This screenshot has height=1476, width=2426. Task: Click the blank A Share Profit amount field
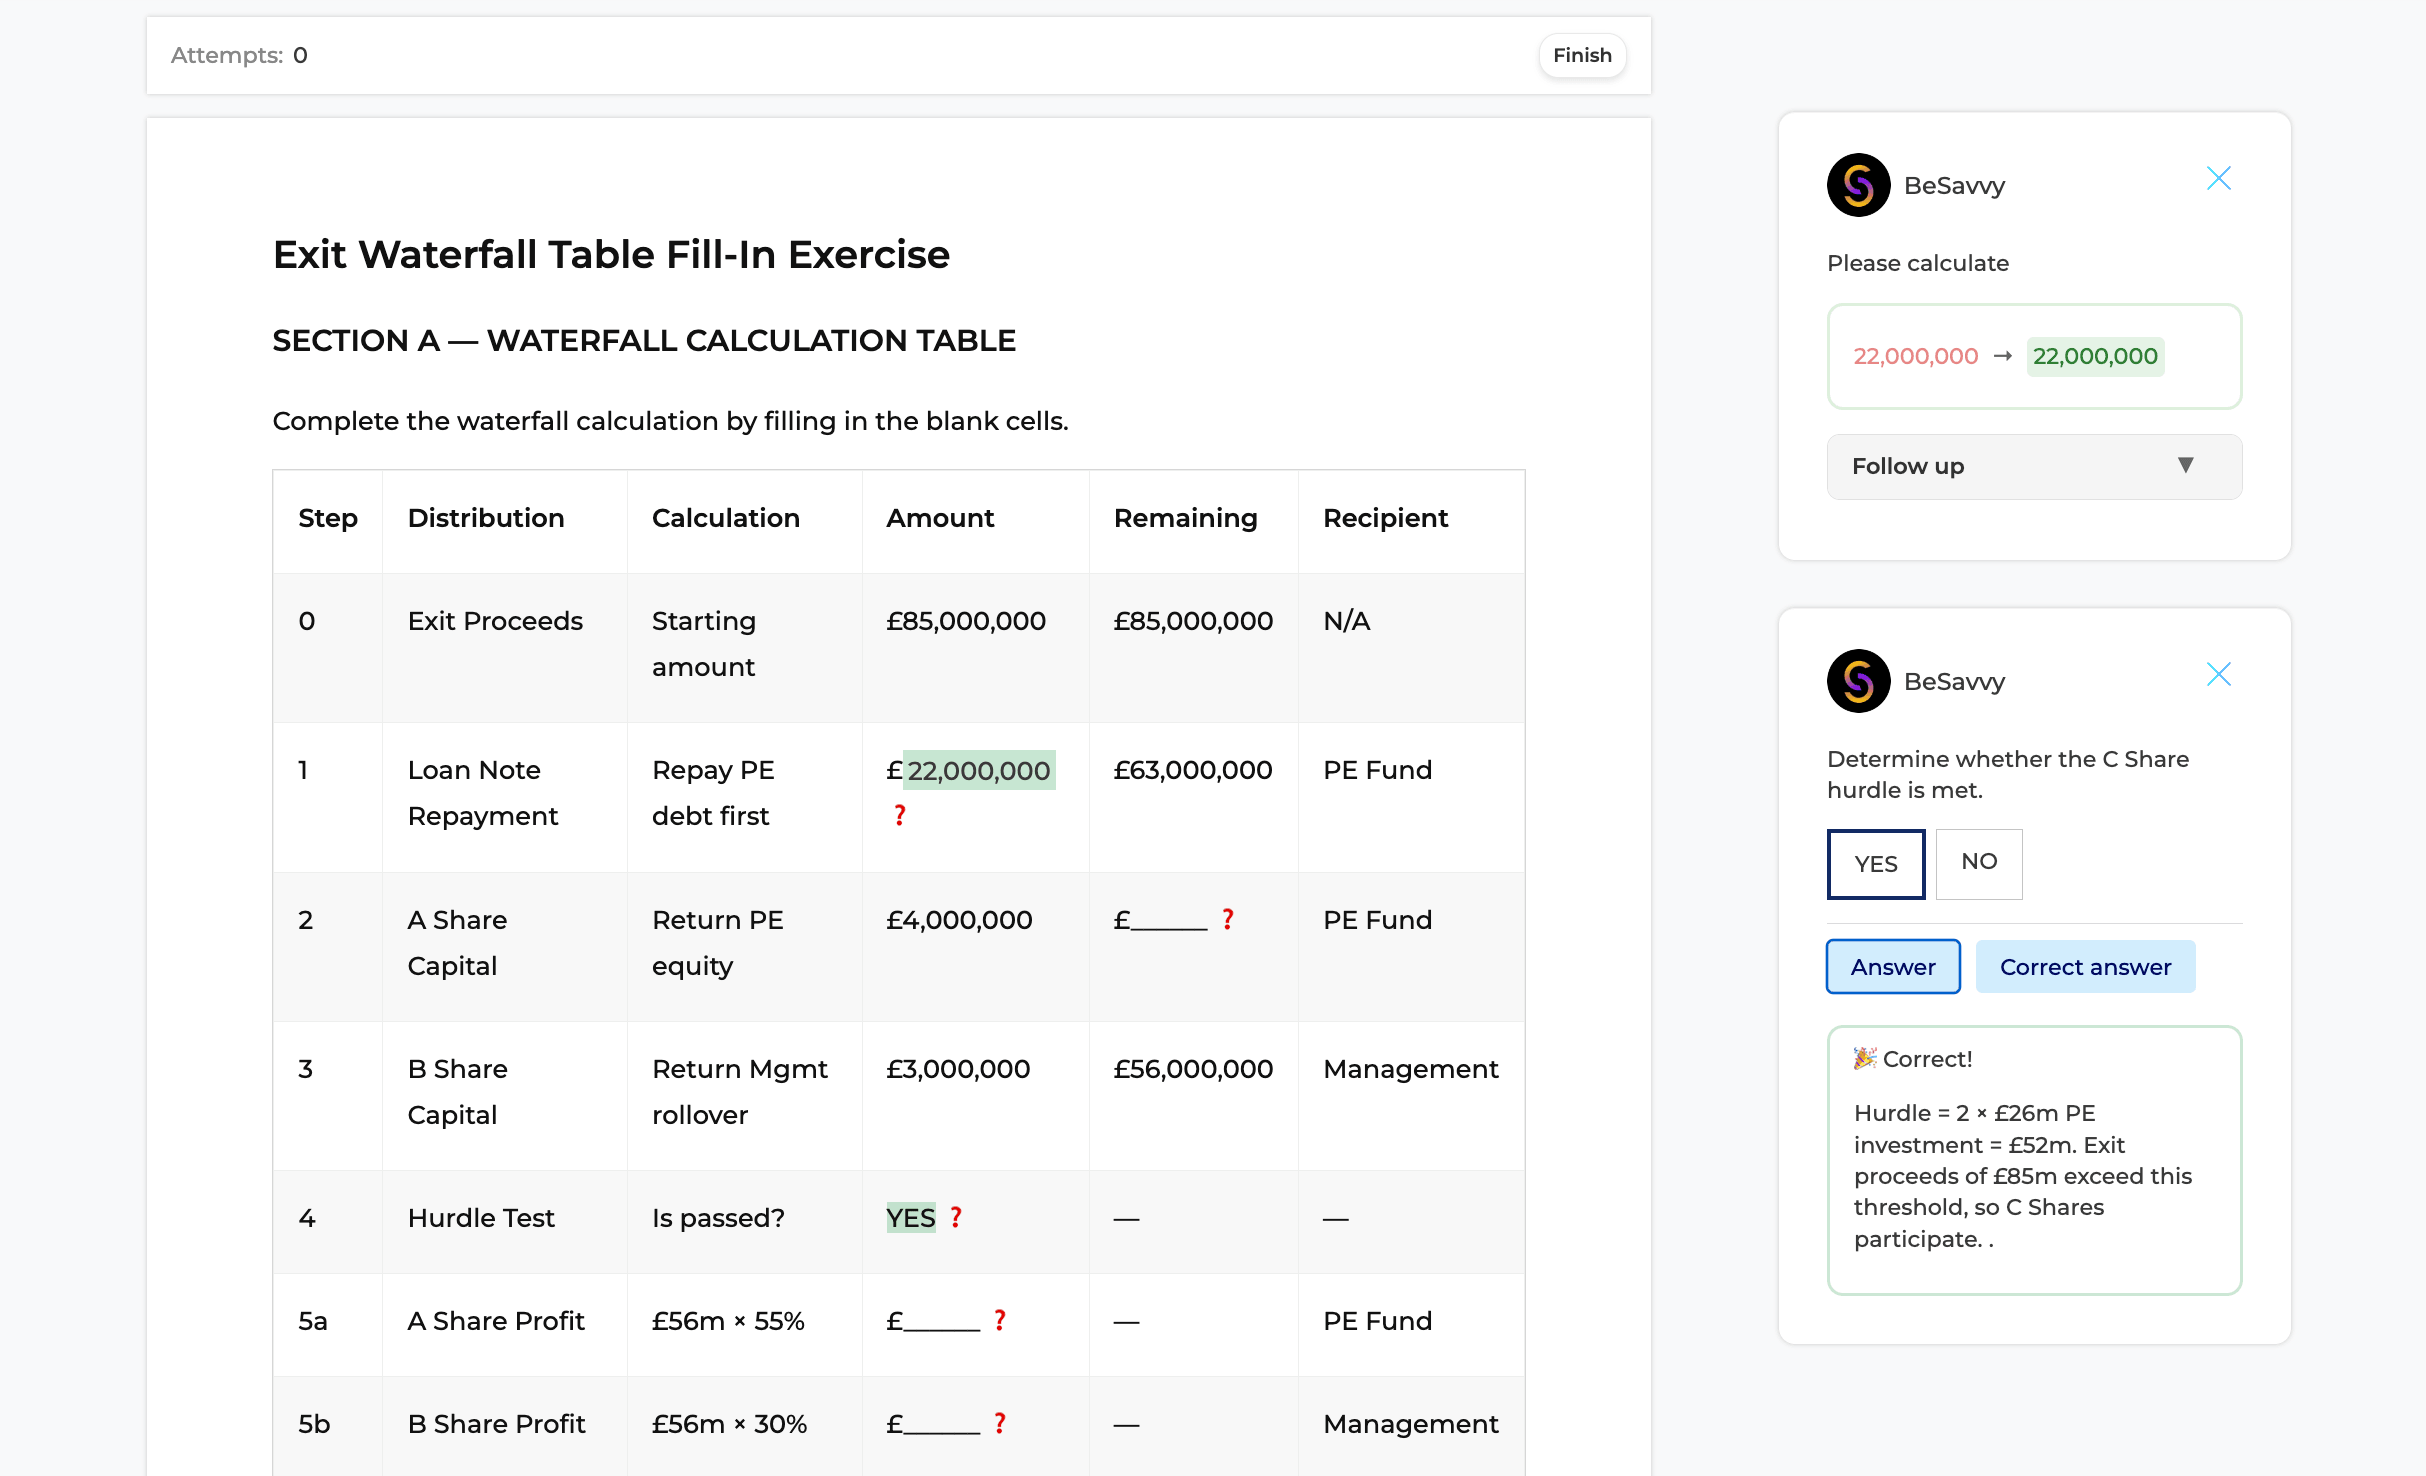940,1321
